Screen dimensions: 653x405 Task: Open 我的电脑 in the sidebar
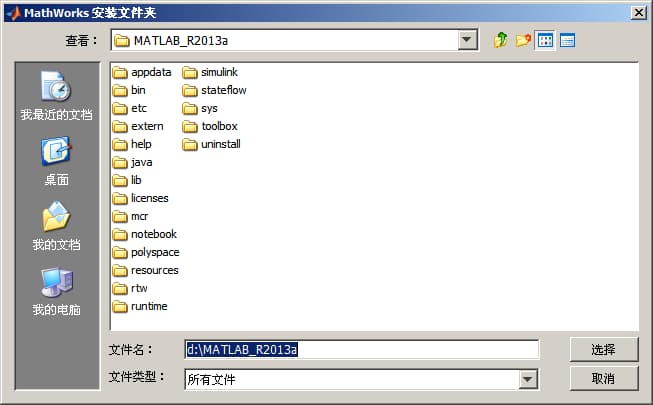pyautogui.click(x=56, y=291)
